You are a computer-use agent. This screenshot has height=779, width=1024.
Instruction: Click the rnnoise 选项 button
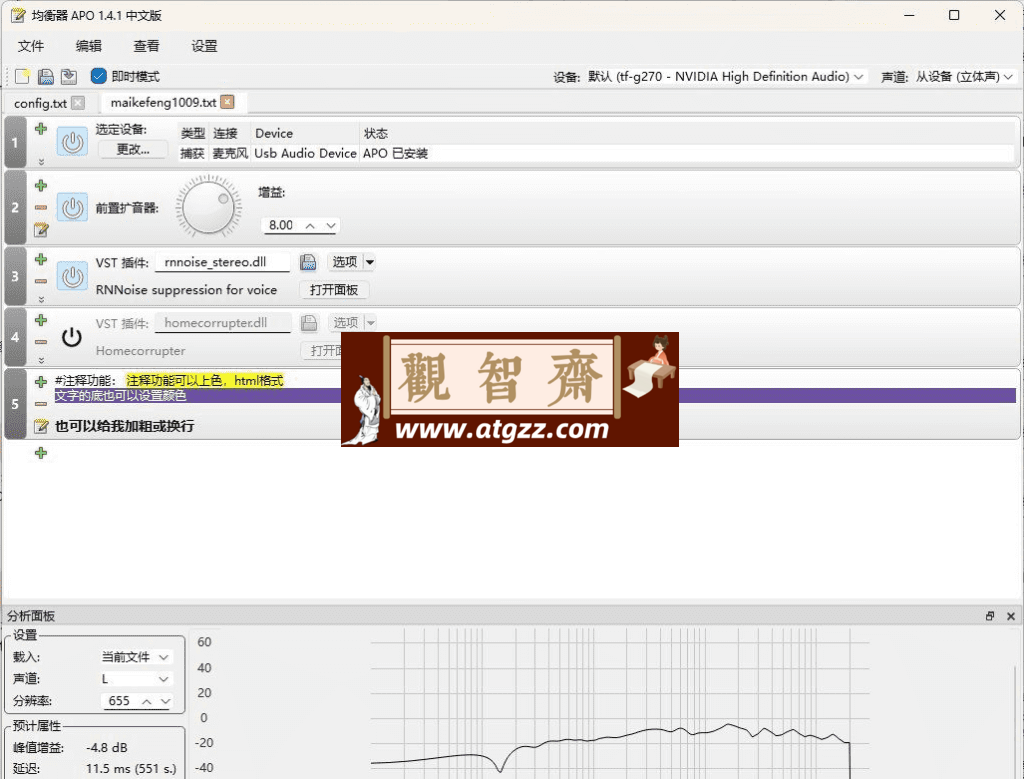click(345, 262)
